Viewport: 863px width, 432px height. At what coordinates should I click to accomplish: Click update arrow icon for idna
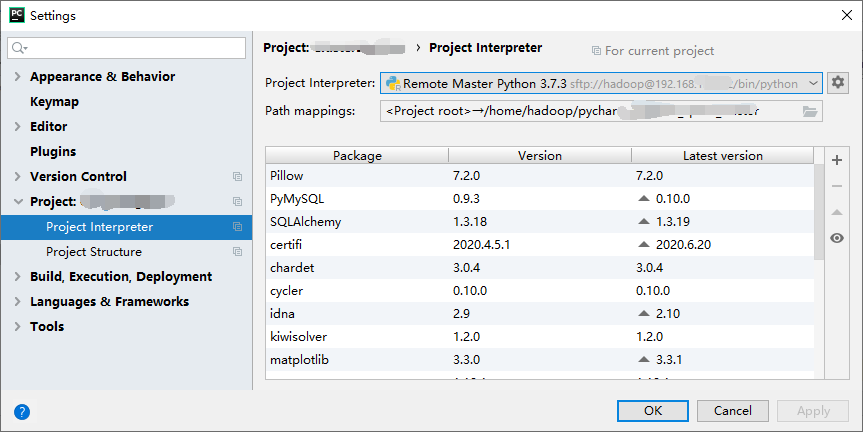pos(643,313)
